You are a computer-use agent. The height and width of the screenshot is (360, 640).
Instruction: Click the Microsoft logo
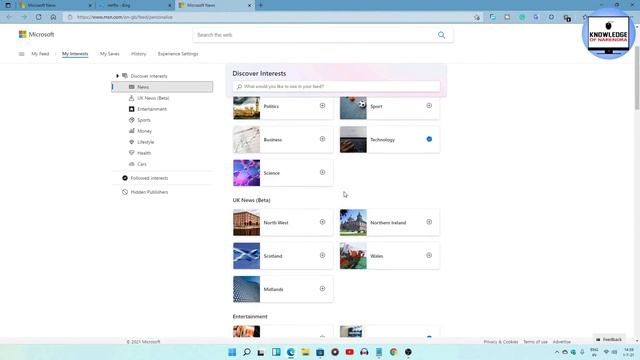click(36, 34)
